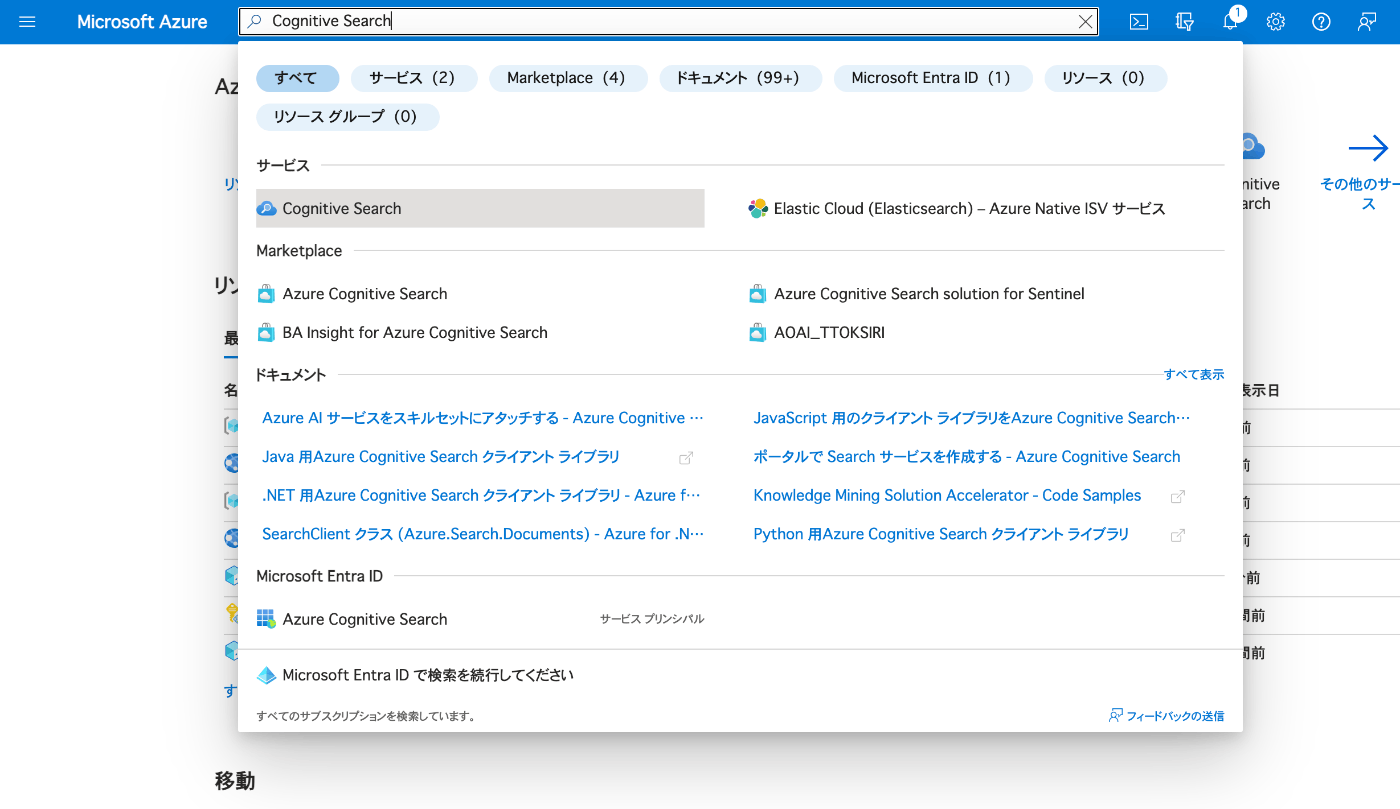
Task: Select the サービス (2) filter chip
Action: coord(412,78)
